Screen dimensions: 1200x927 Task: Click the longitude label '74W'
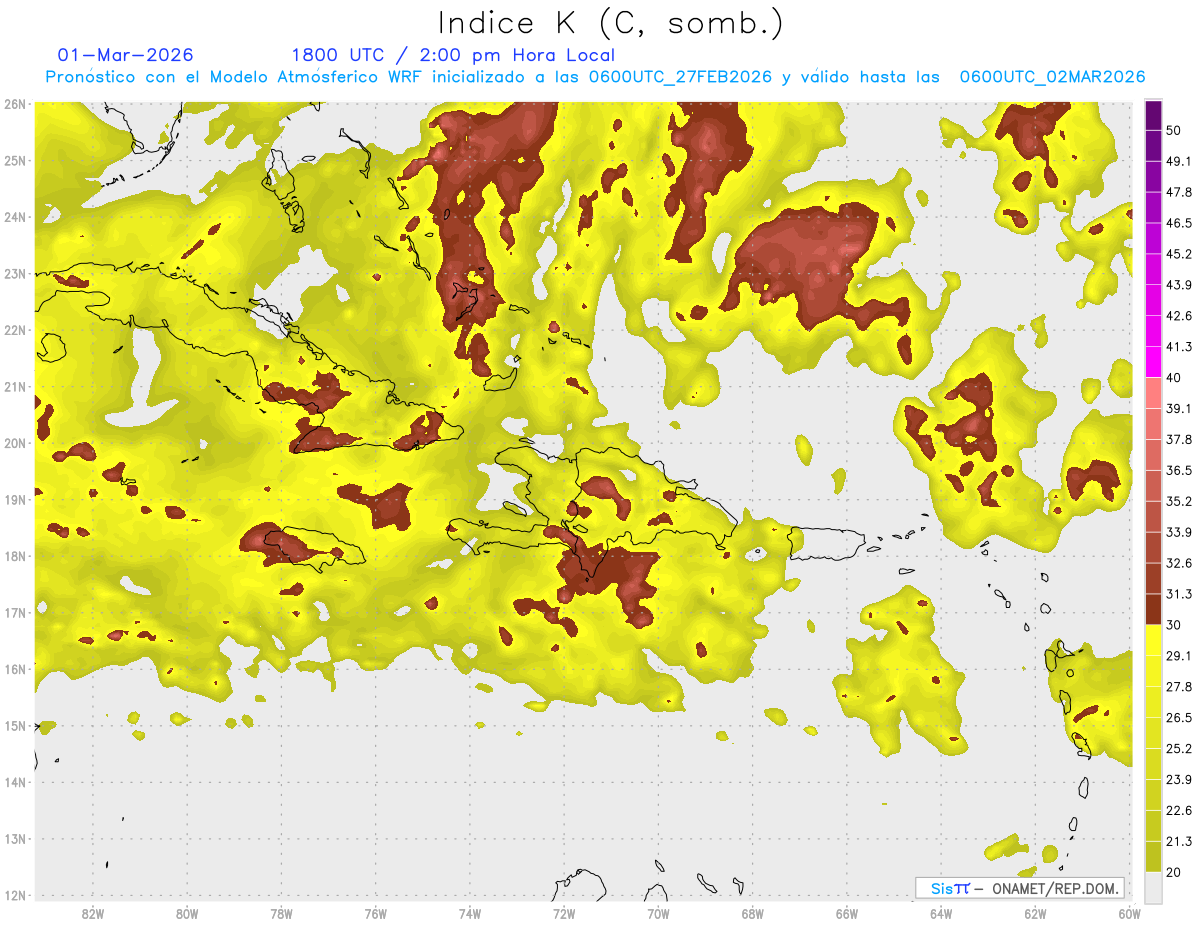(470, 914)
